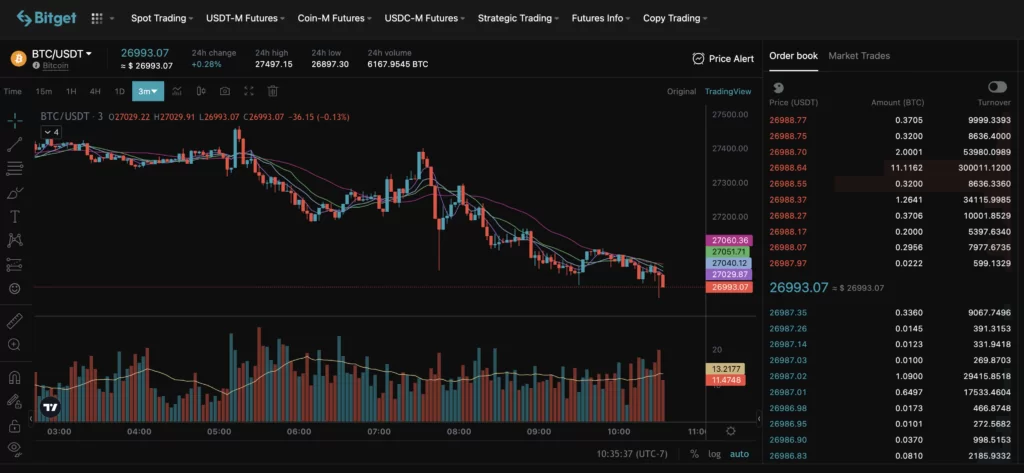Select the trend line drawing tool

pos(15,144)
